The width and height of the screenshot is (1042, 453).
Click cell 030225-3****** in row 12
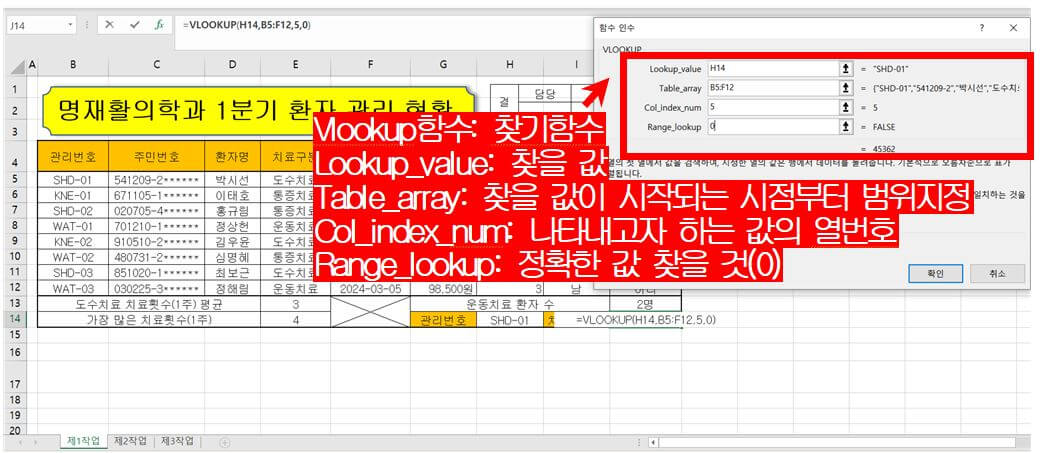(156, 289)
